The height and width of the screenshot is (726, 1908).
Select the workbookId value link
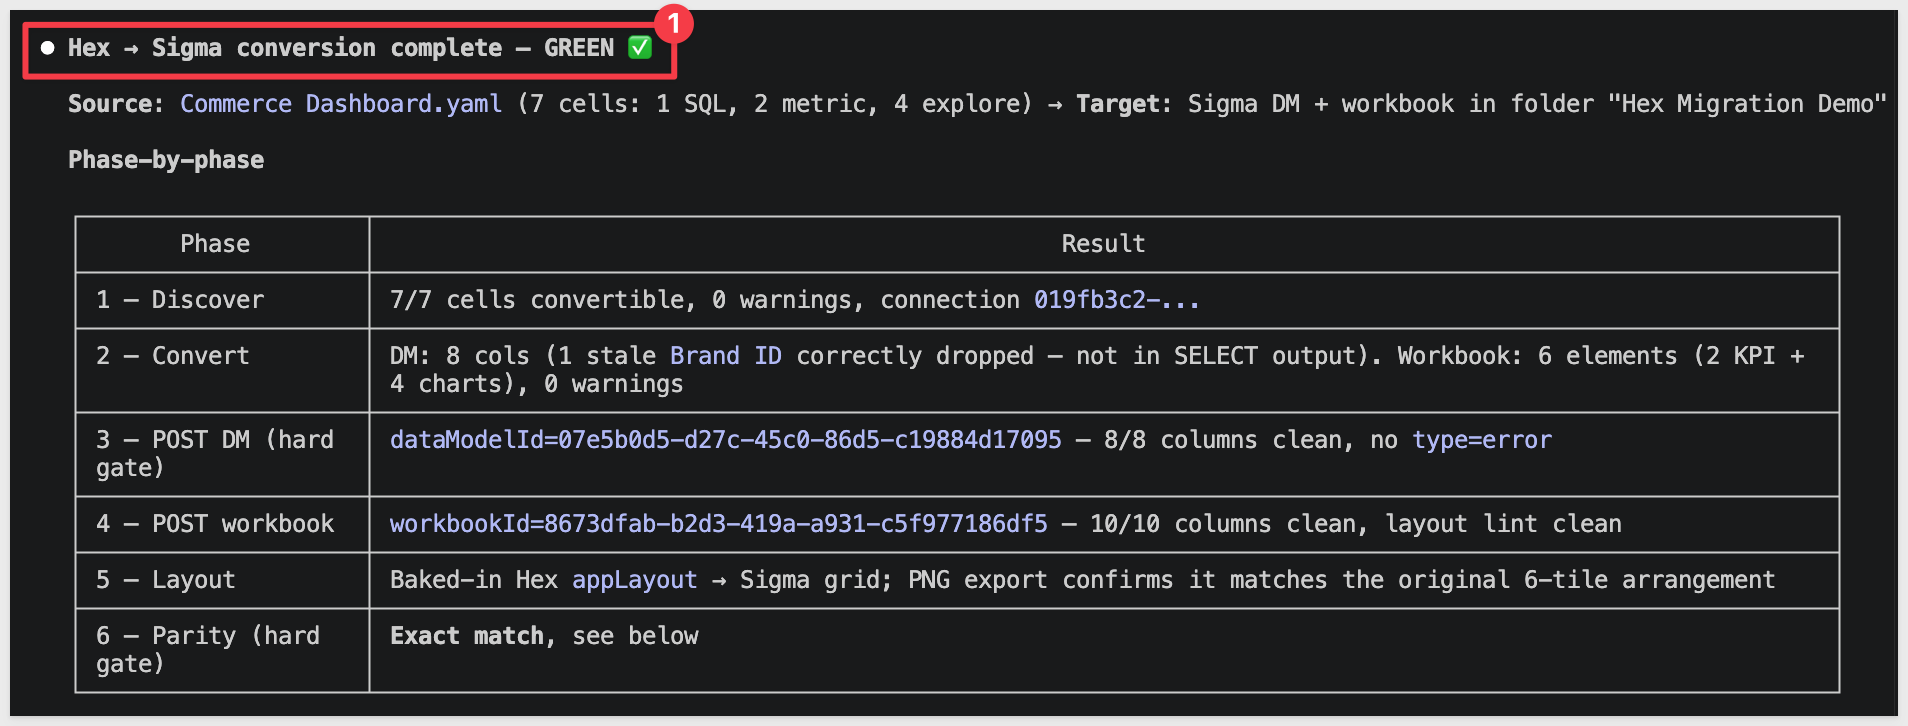tap(718, 524)
